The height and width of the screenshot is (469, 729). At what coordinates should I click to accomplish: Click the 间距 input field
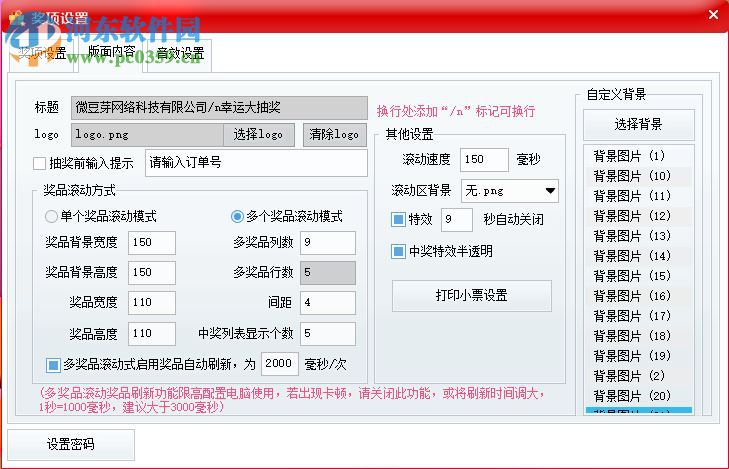(x=328, y=303)
